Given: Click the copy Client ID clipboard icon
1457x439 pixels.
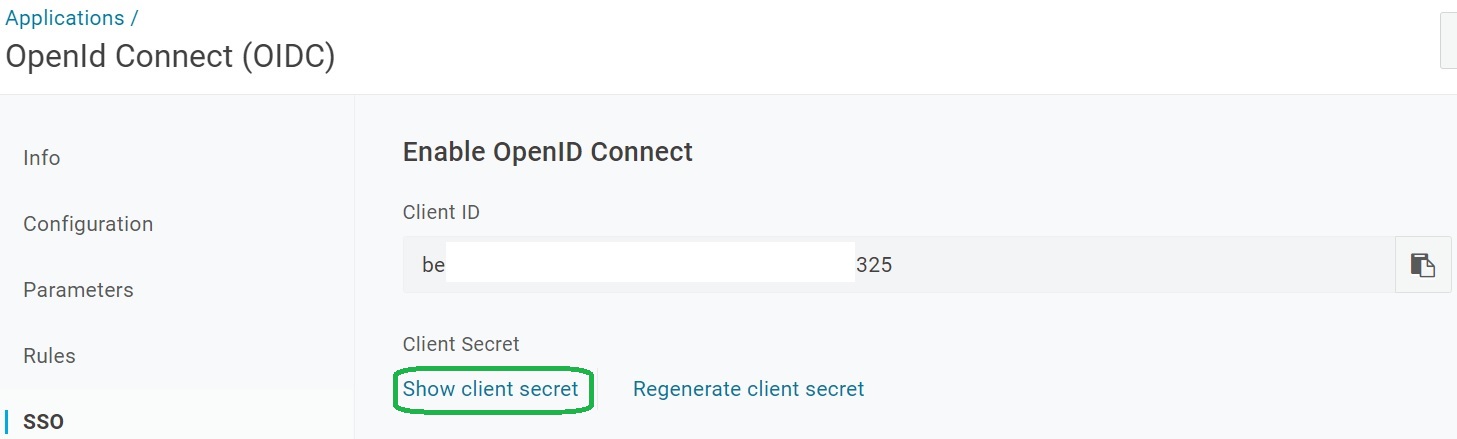Looking at the screenshot, I should point(1422,265).
